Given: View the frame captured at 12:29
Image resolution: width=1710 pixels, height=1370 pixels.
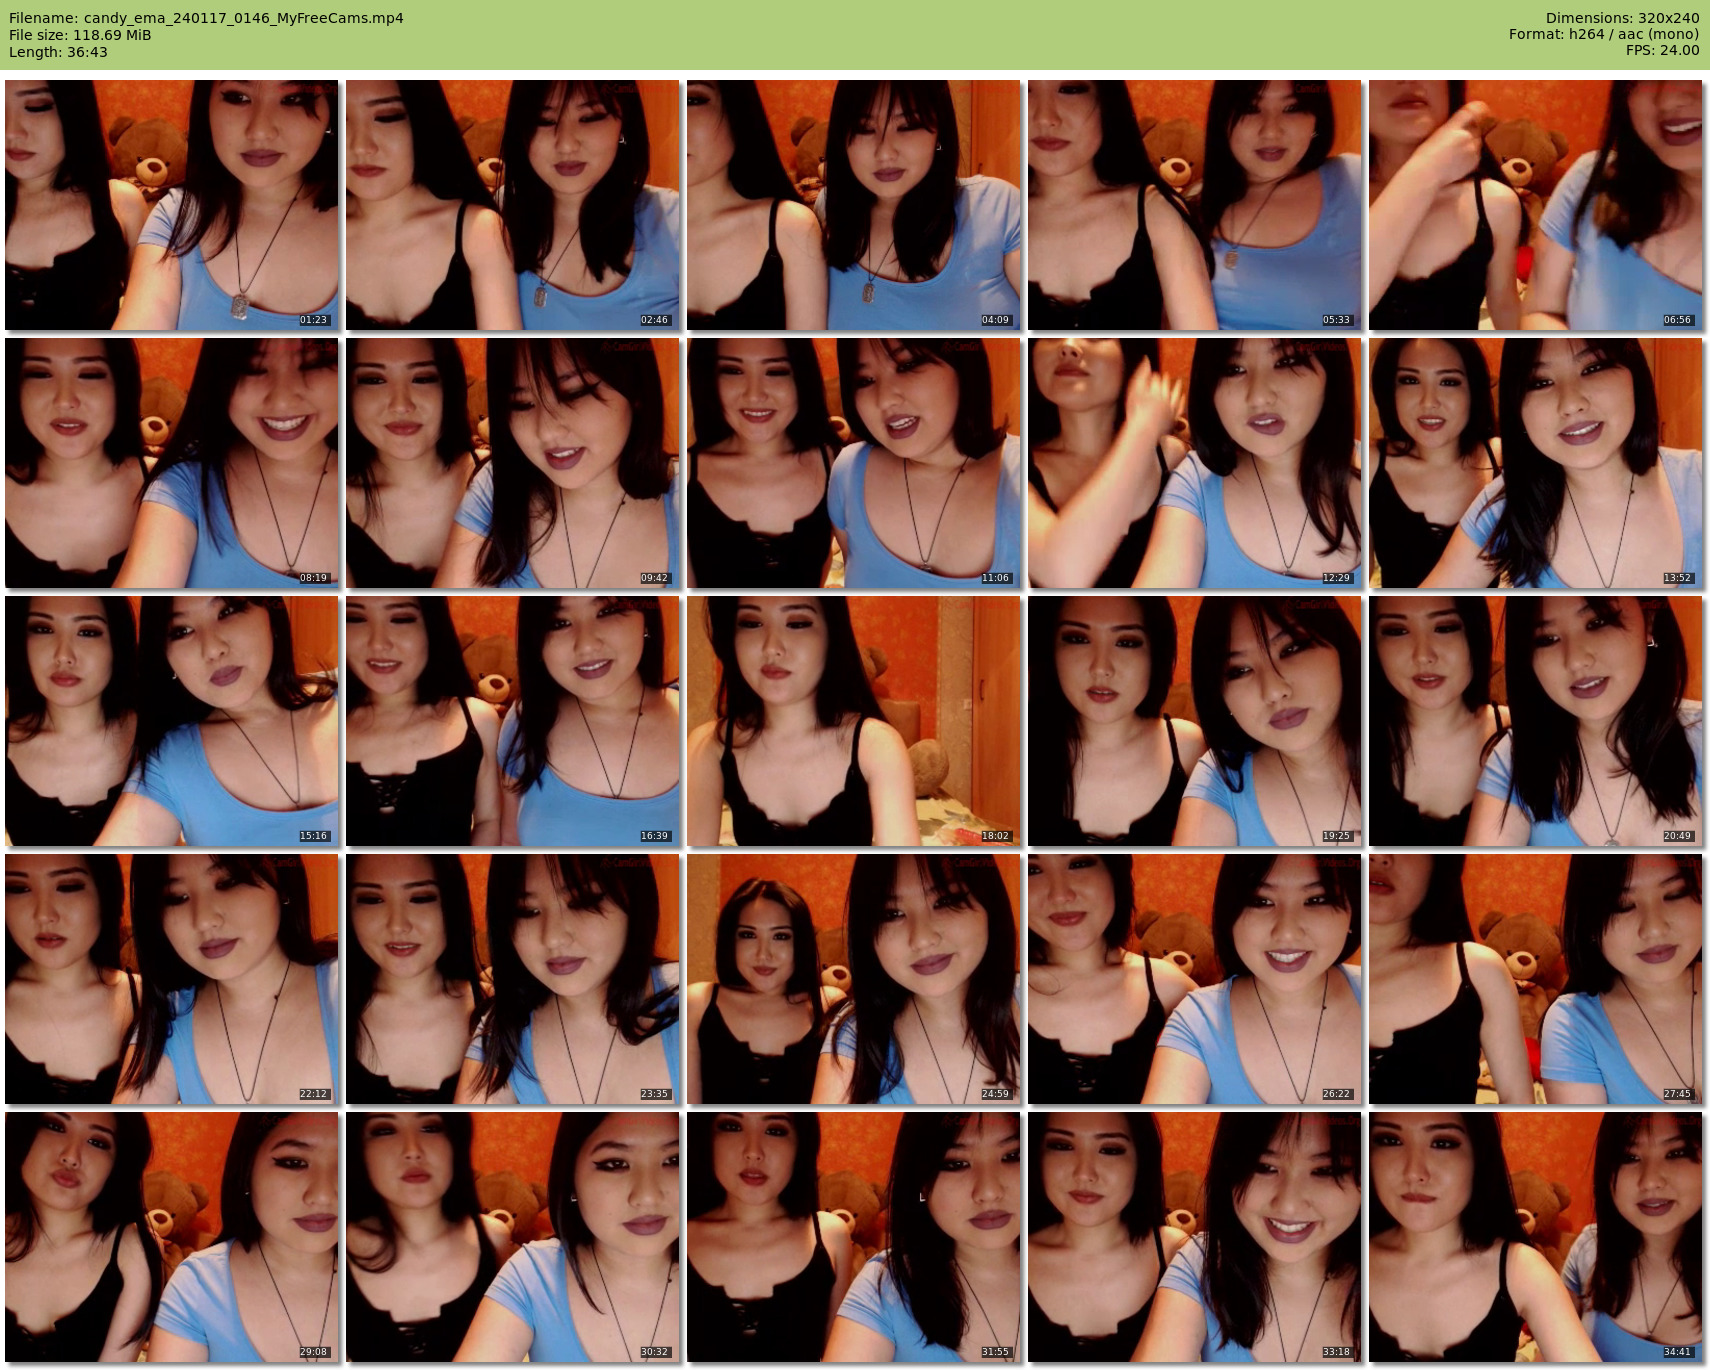Looking at the screenshot, I should [x=1194, y=463].
